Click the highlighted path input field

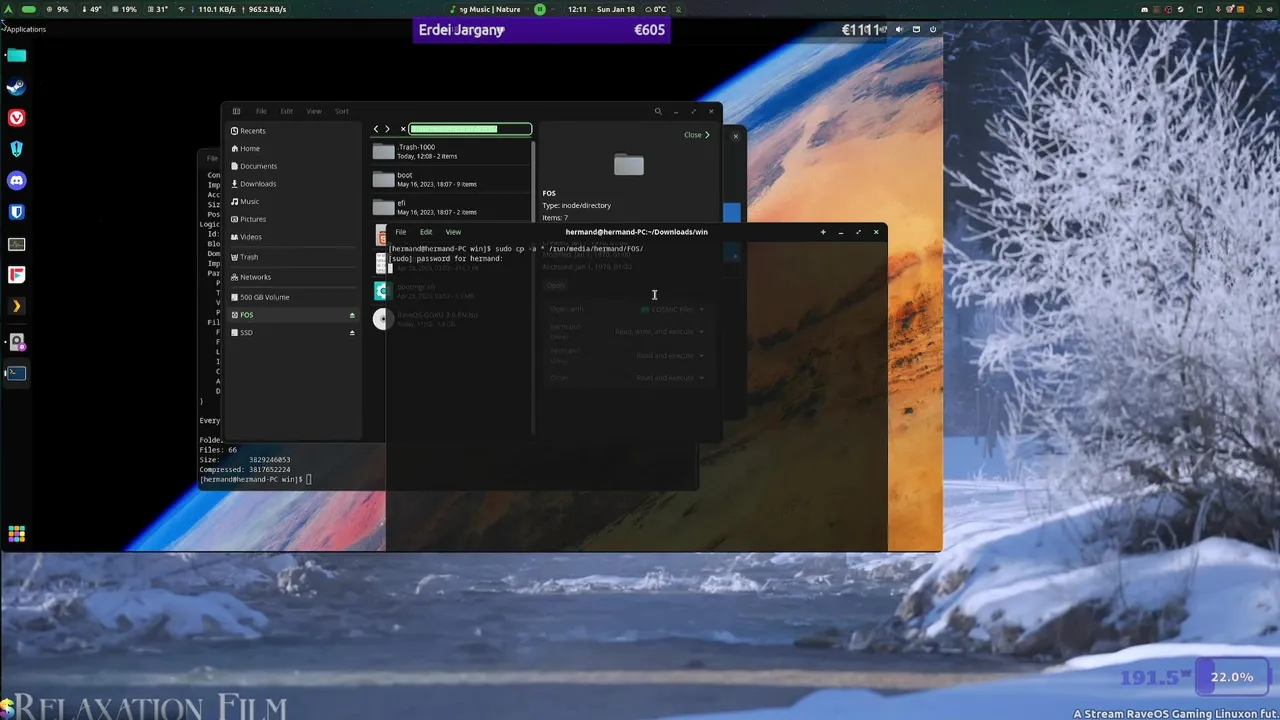pyautogui.click(x=470, y=129)
